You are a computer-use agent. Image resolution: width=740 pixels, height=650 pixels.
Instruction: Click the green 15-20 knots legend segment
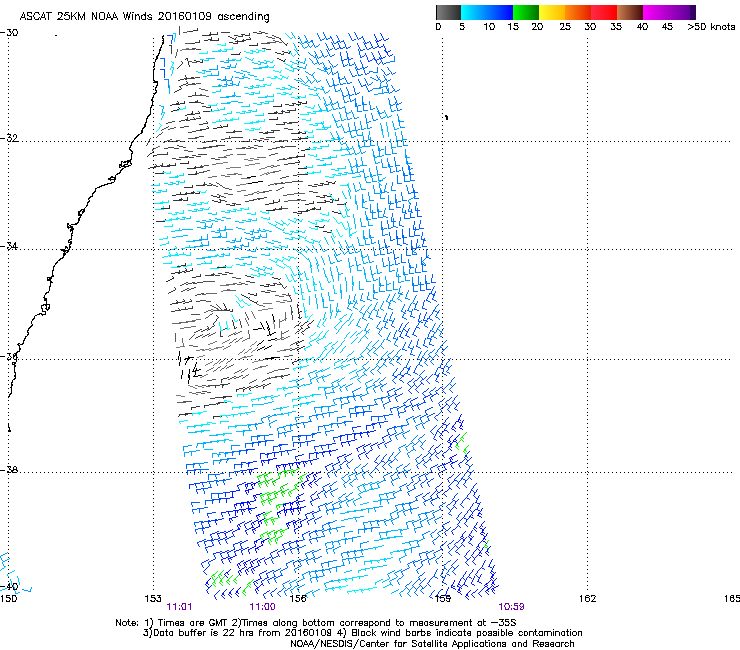526,12
